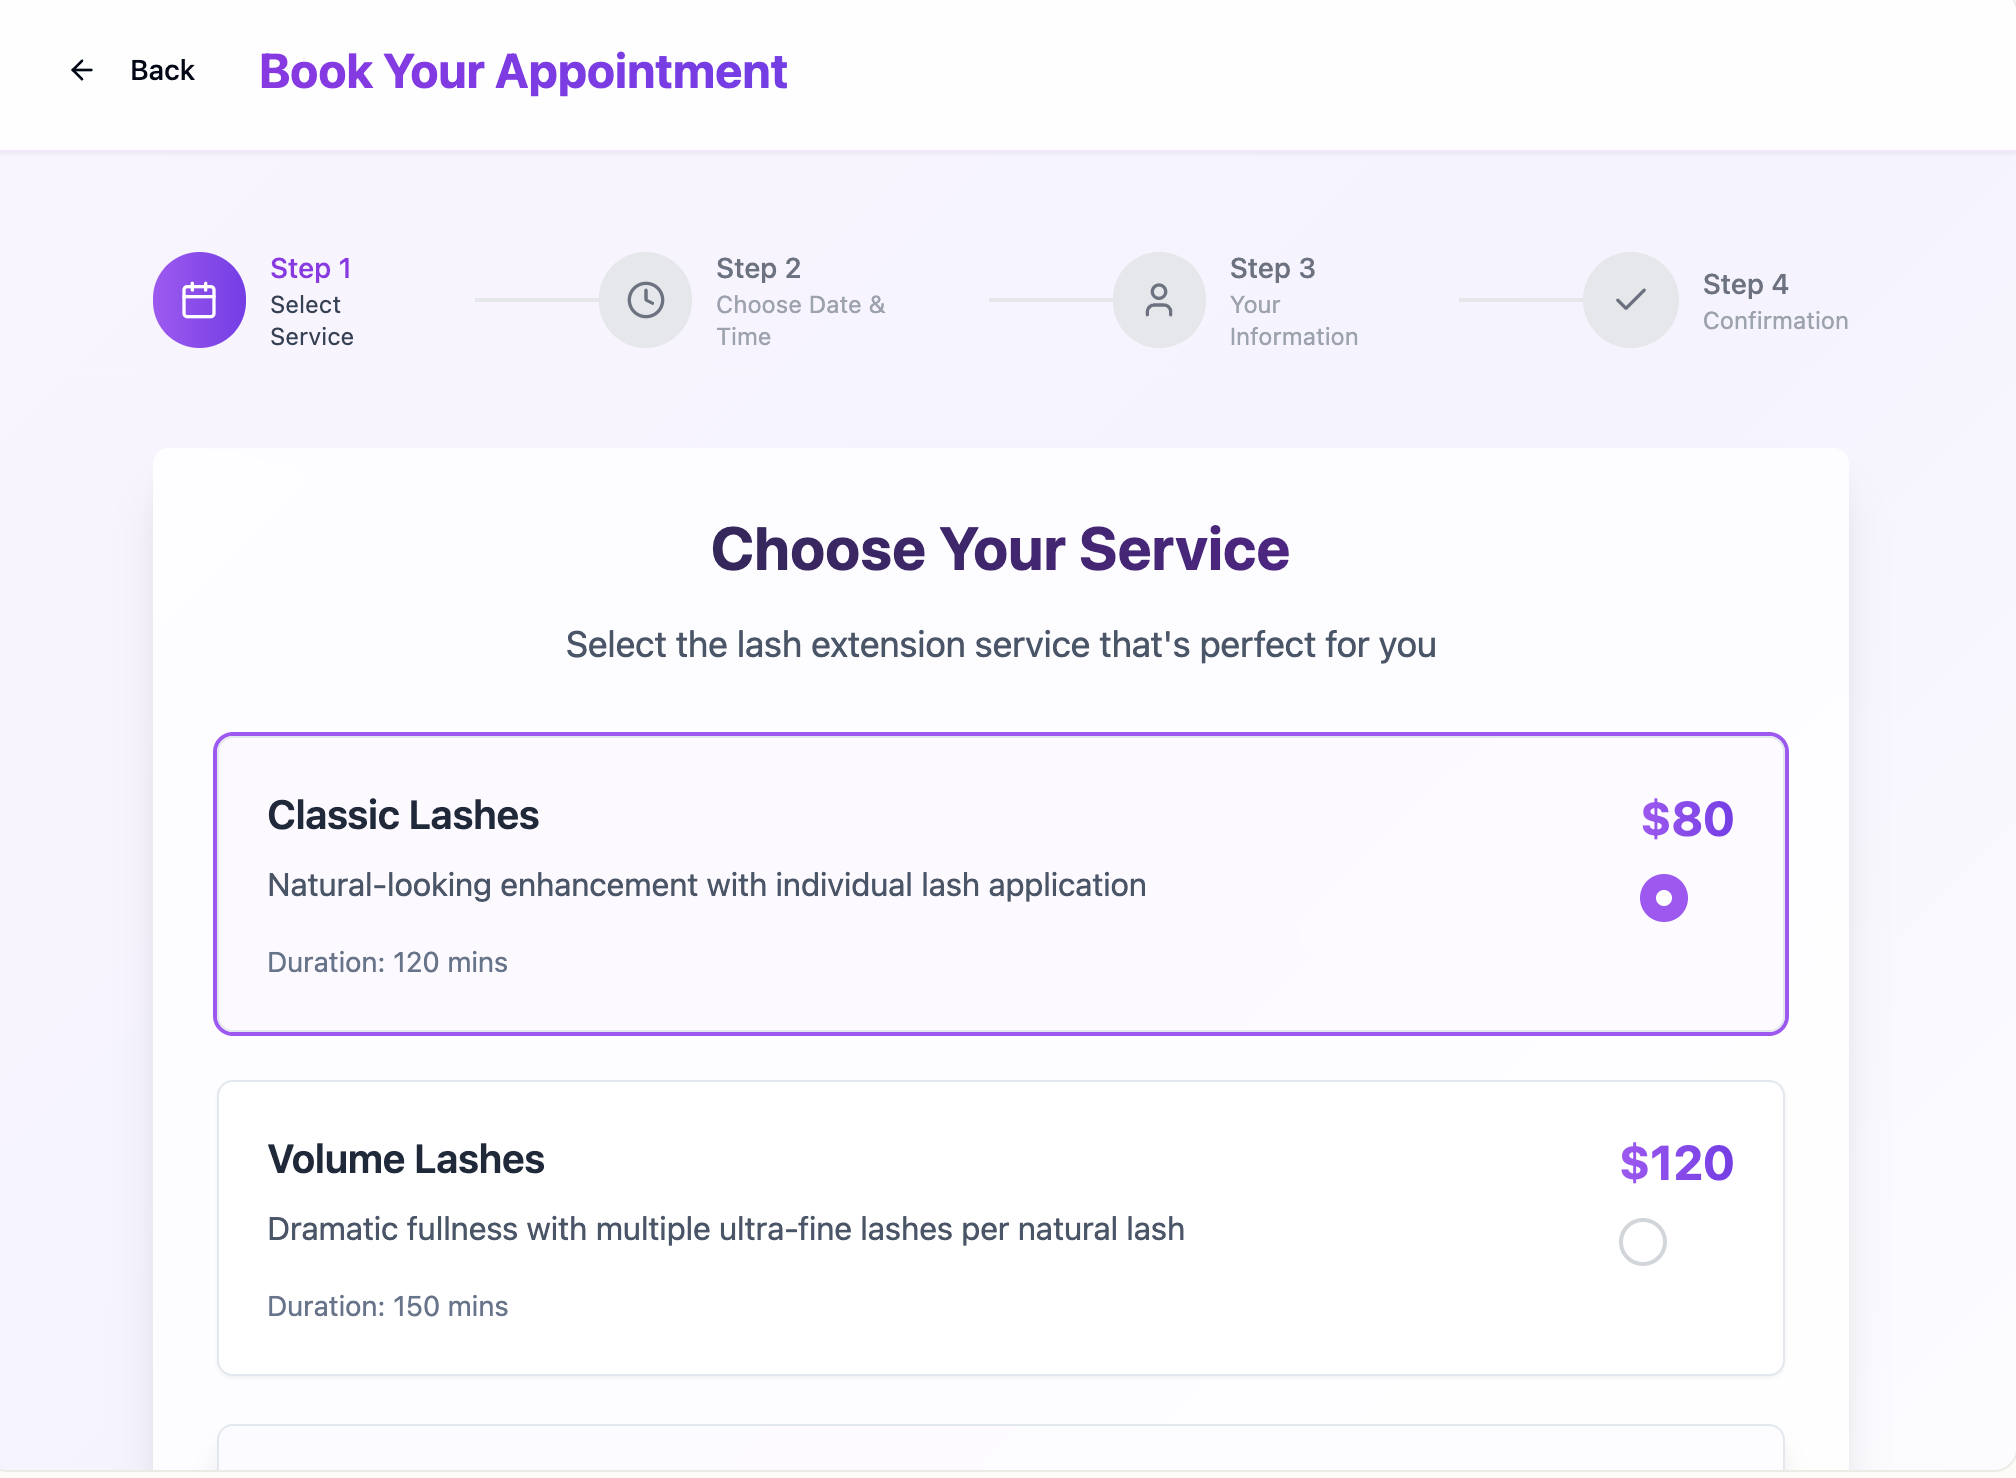Screen dimensions: 2016x1478
Task: Go to the Select Service step label
Action: 311,320
